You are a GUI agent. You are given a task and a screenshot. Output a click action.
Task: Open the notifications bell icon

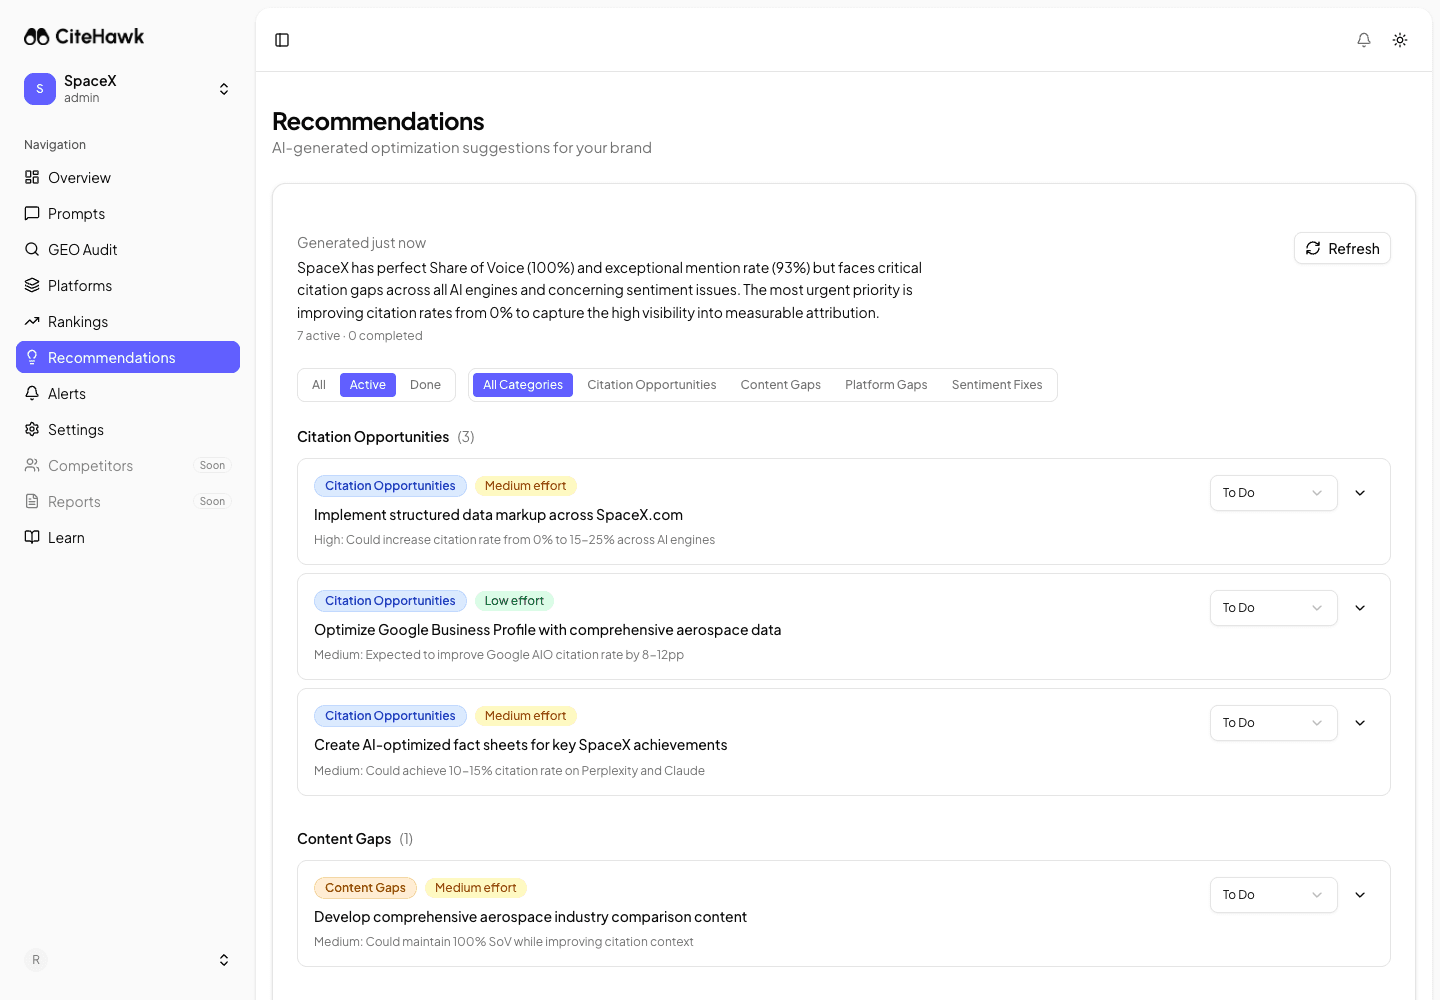pyautogui.click(x=1364, y=40)
